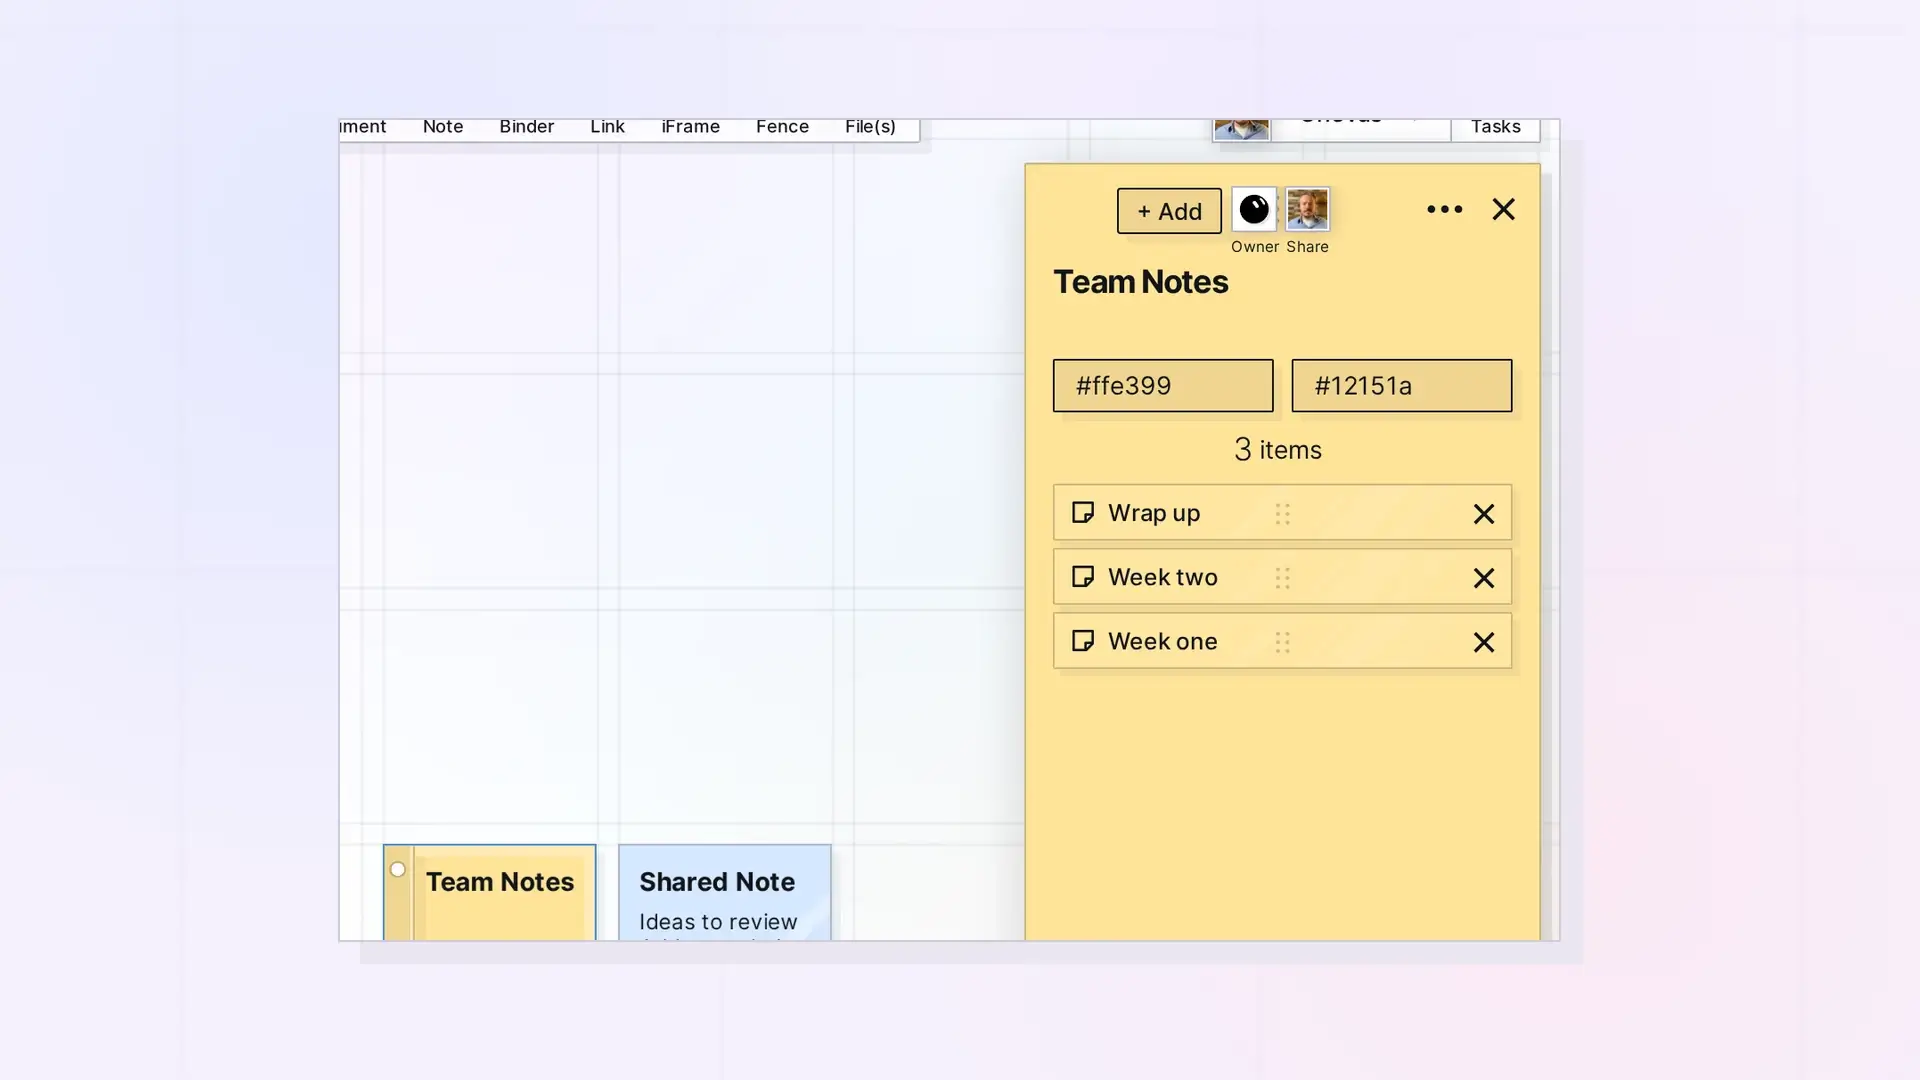Screen dimensions: 1920x1080
Task: Click the user avatar in top bar
Action: click(1241, 129)
